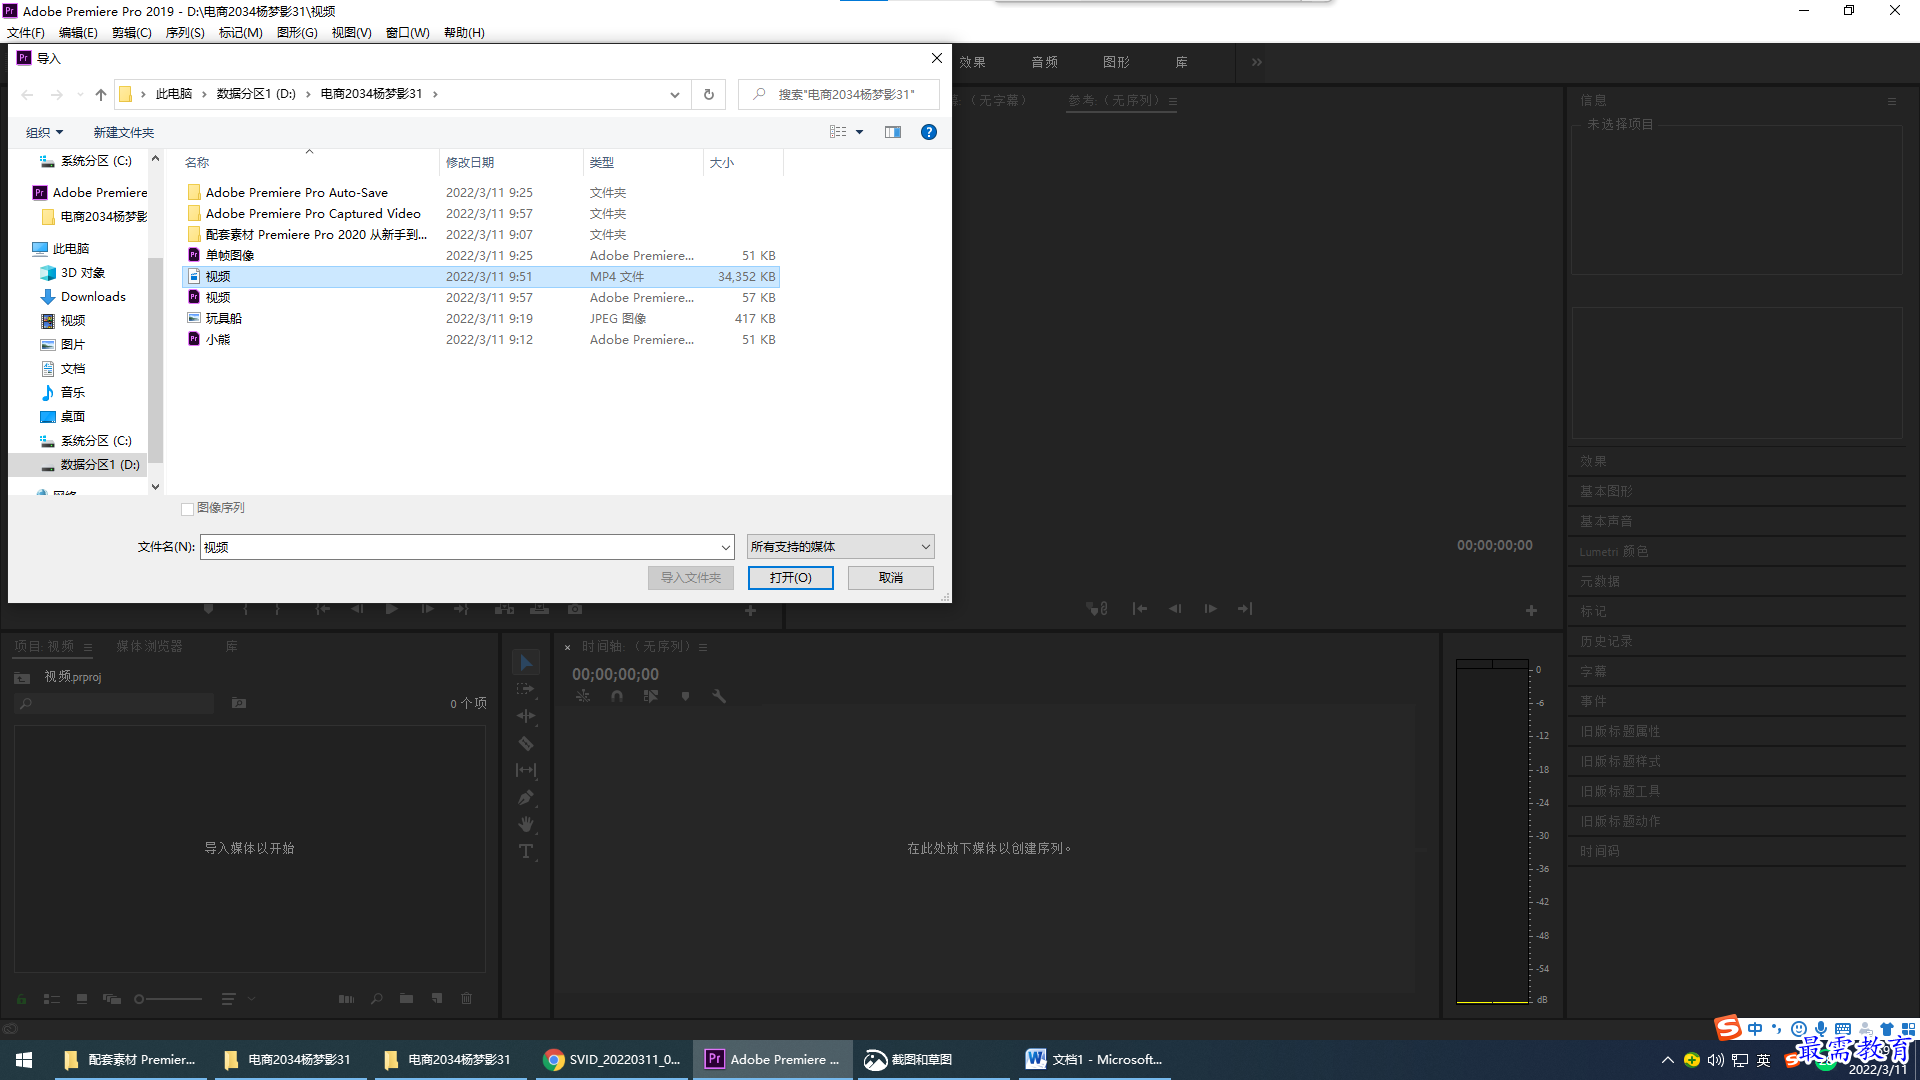Screen dimensions: 1920x1080
Task: Click the Cancel button in Import dialog
Action: tap(891, 578)
